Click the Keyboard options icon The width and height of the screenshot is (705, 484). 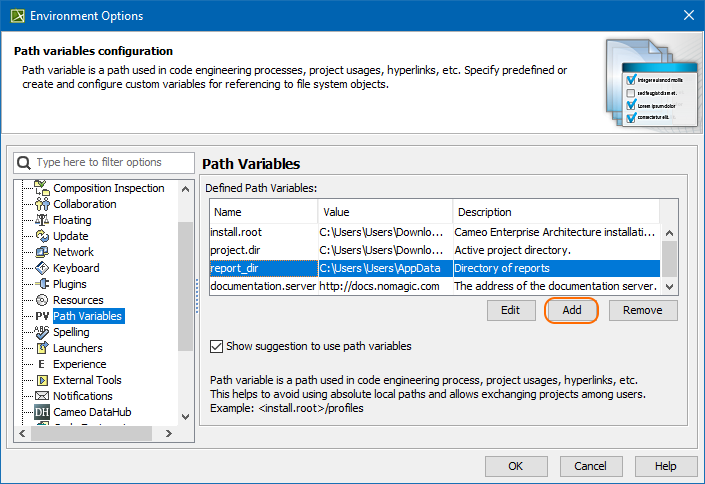coord(42,268)
